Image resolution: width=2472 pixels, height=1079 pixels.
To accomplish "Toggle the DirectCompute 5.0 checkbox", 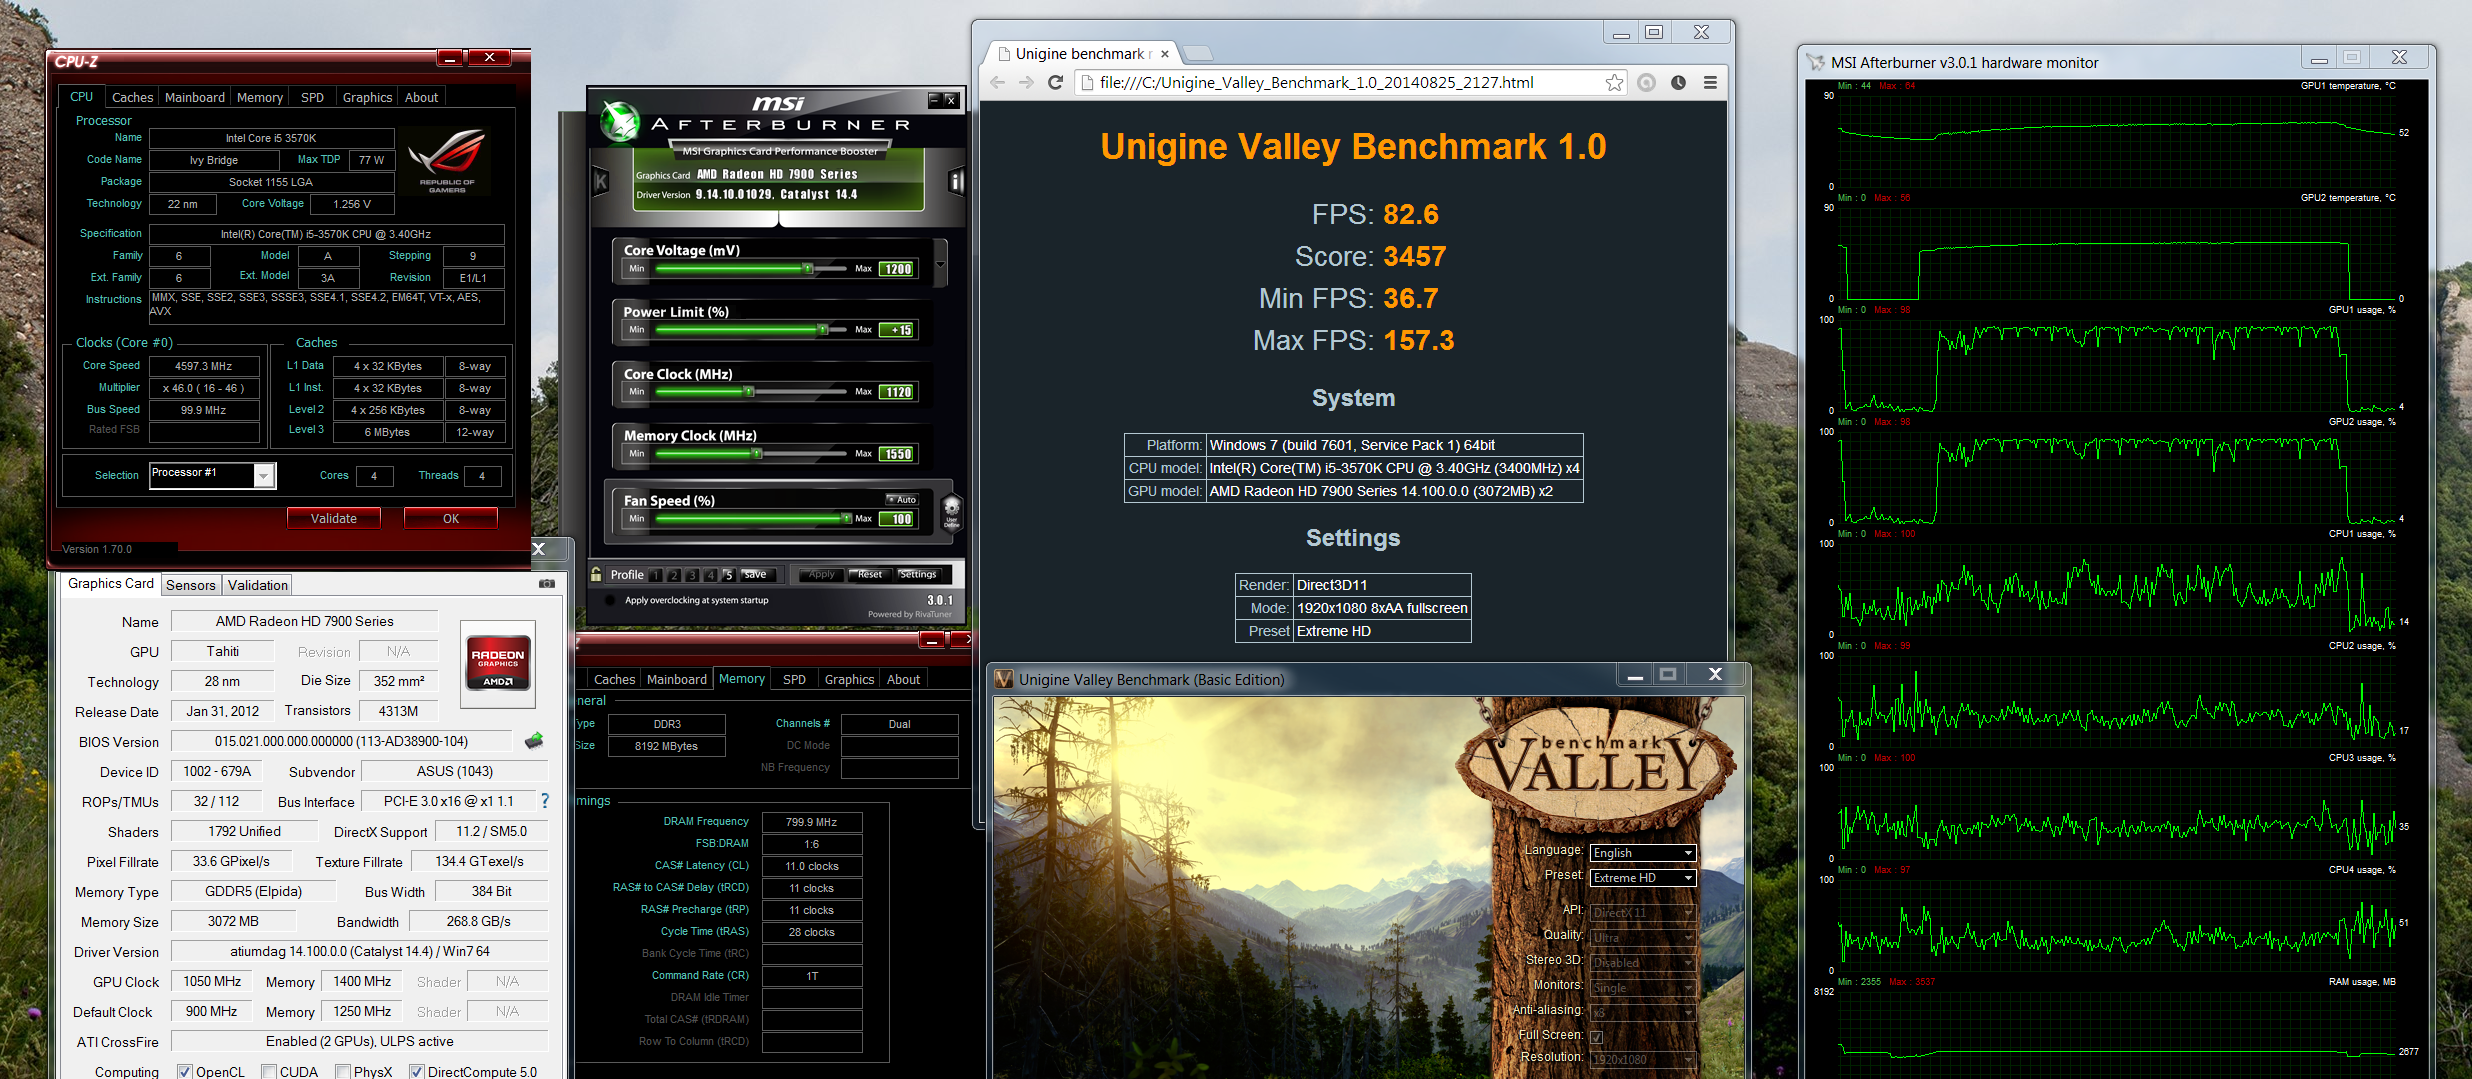I will [417, 1071].
